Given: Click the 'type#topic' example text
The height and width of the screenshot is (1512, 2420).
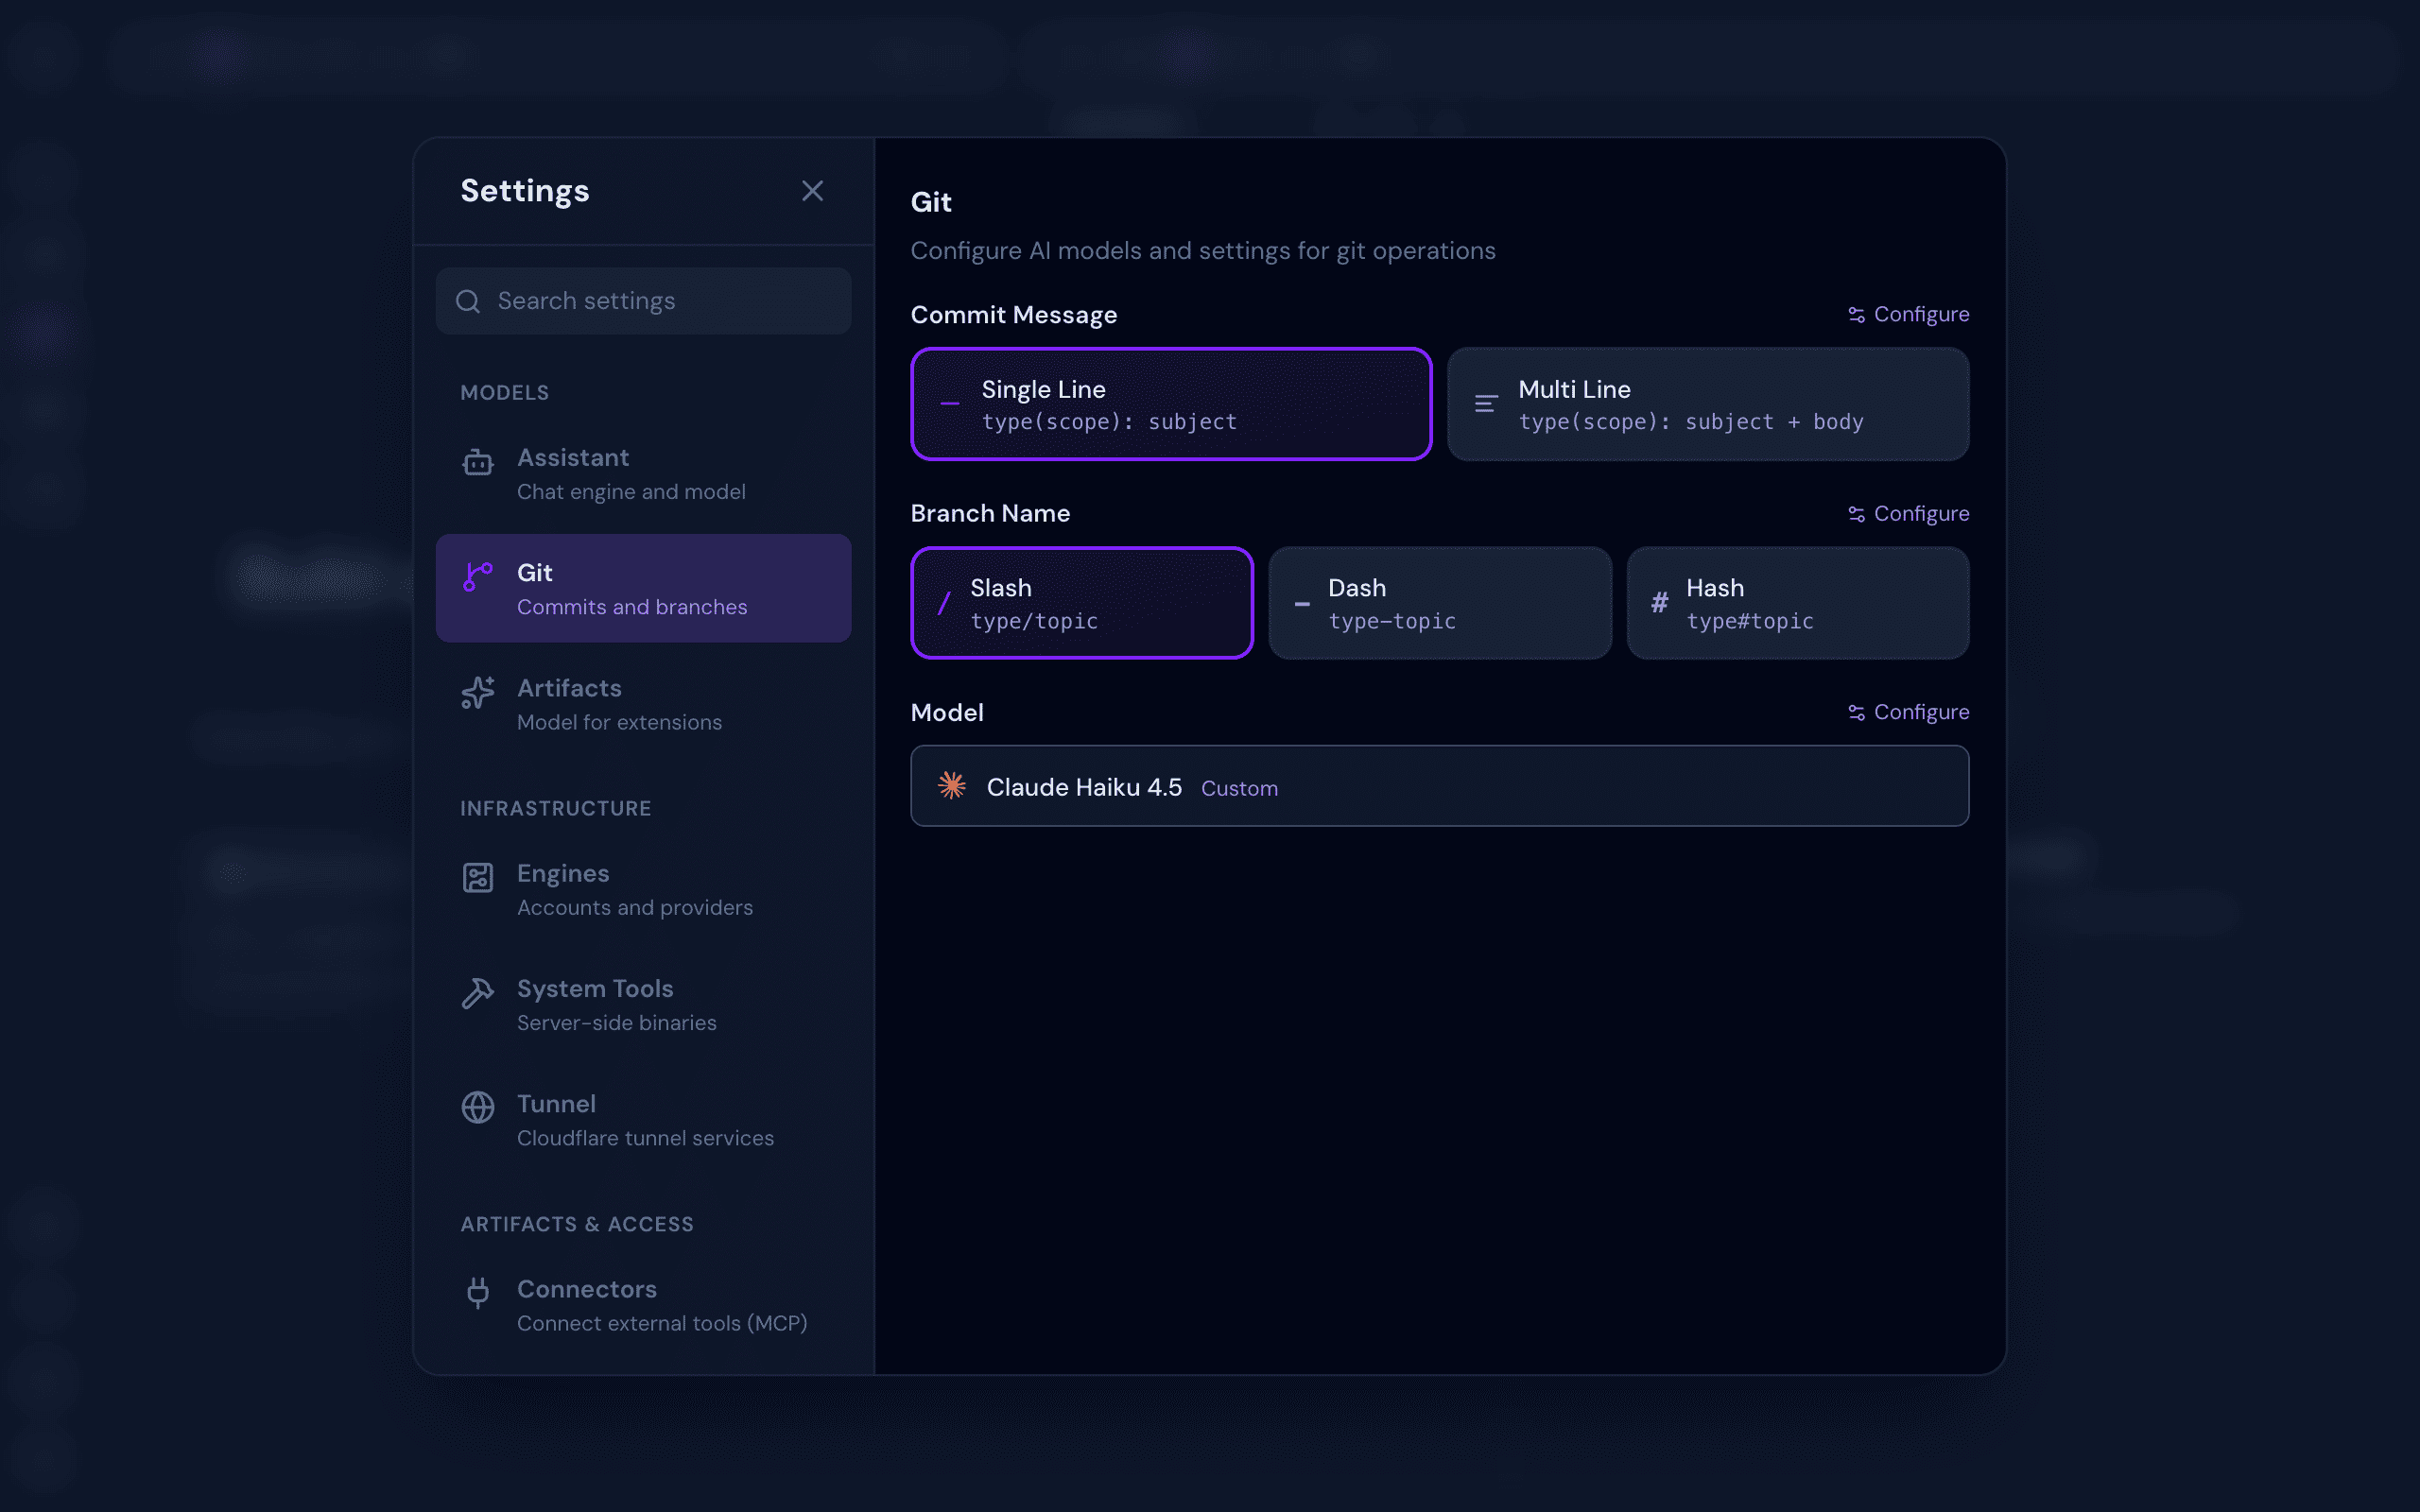Looking at the screenshot, I should coord(1750,621).
